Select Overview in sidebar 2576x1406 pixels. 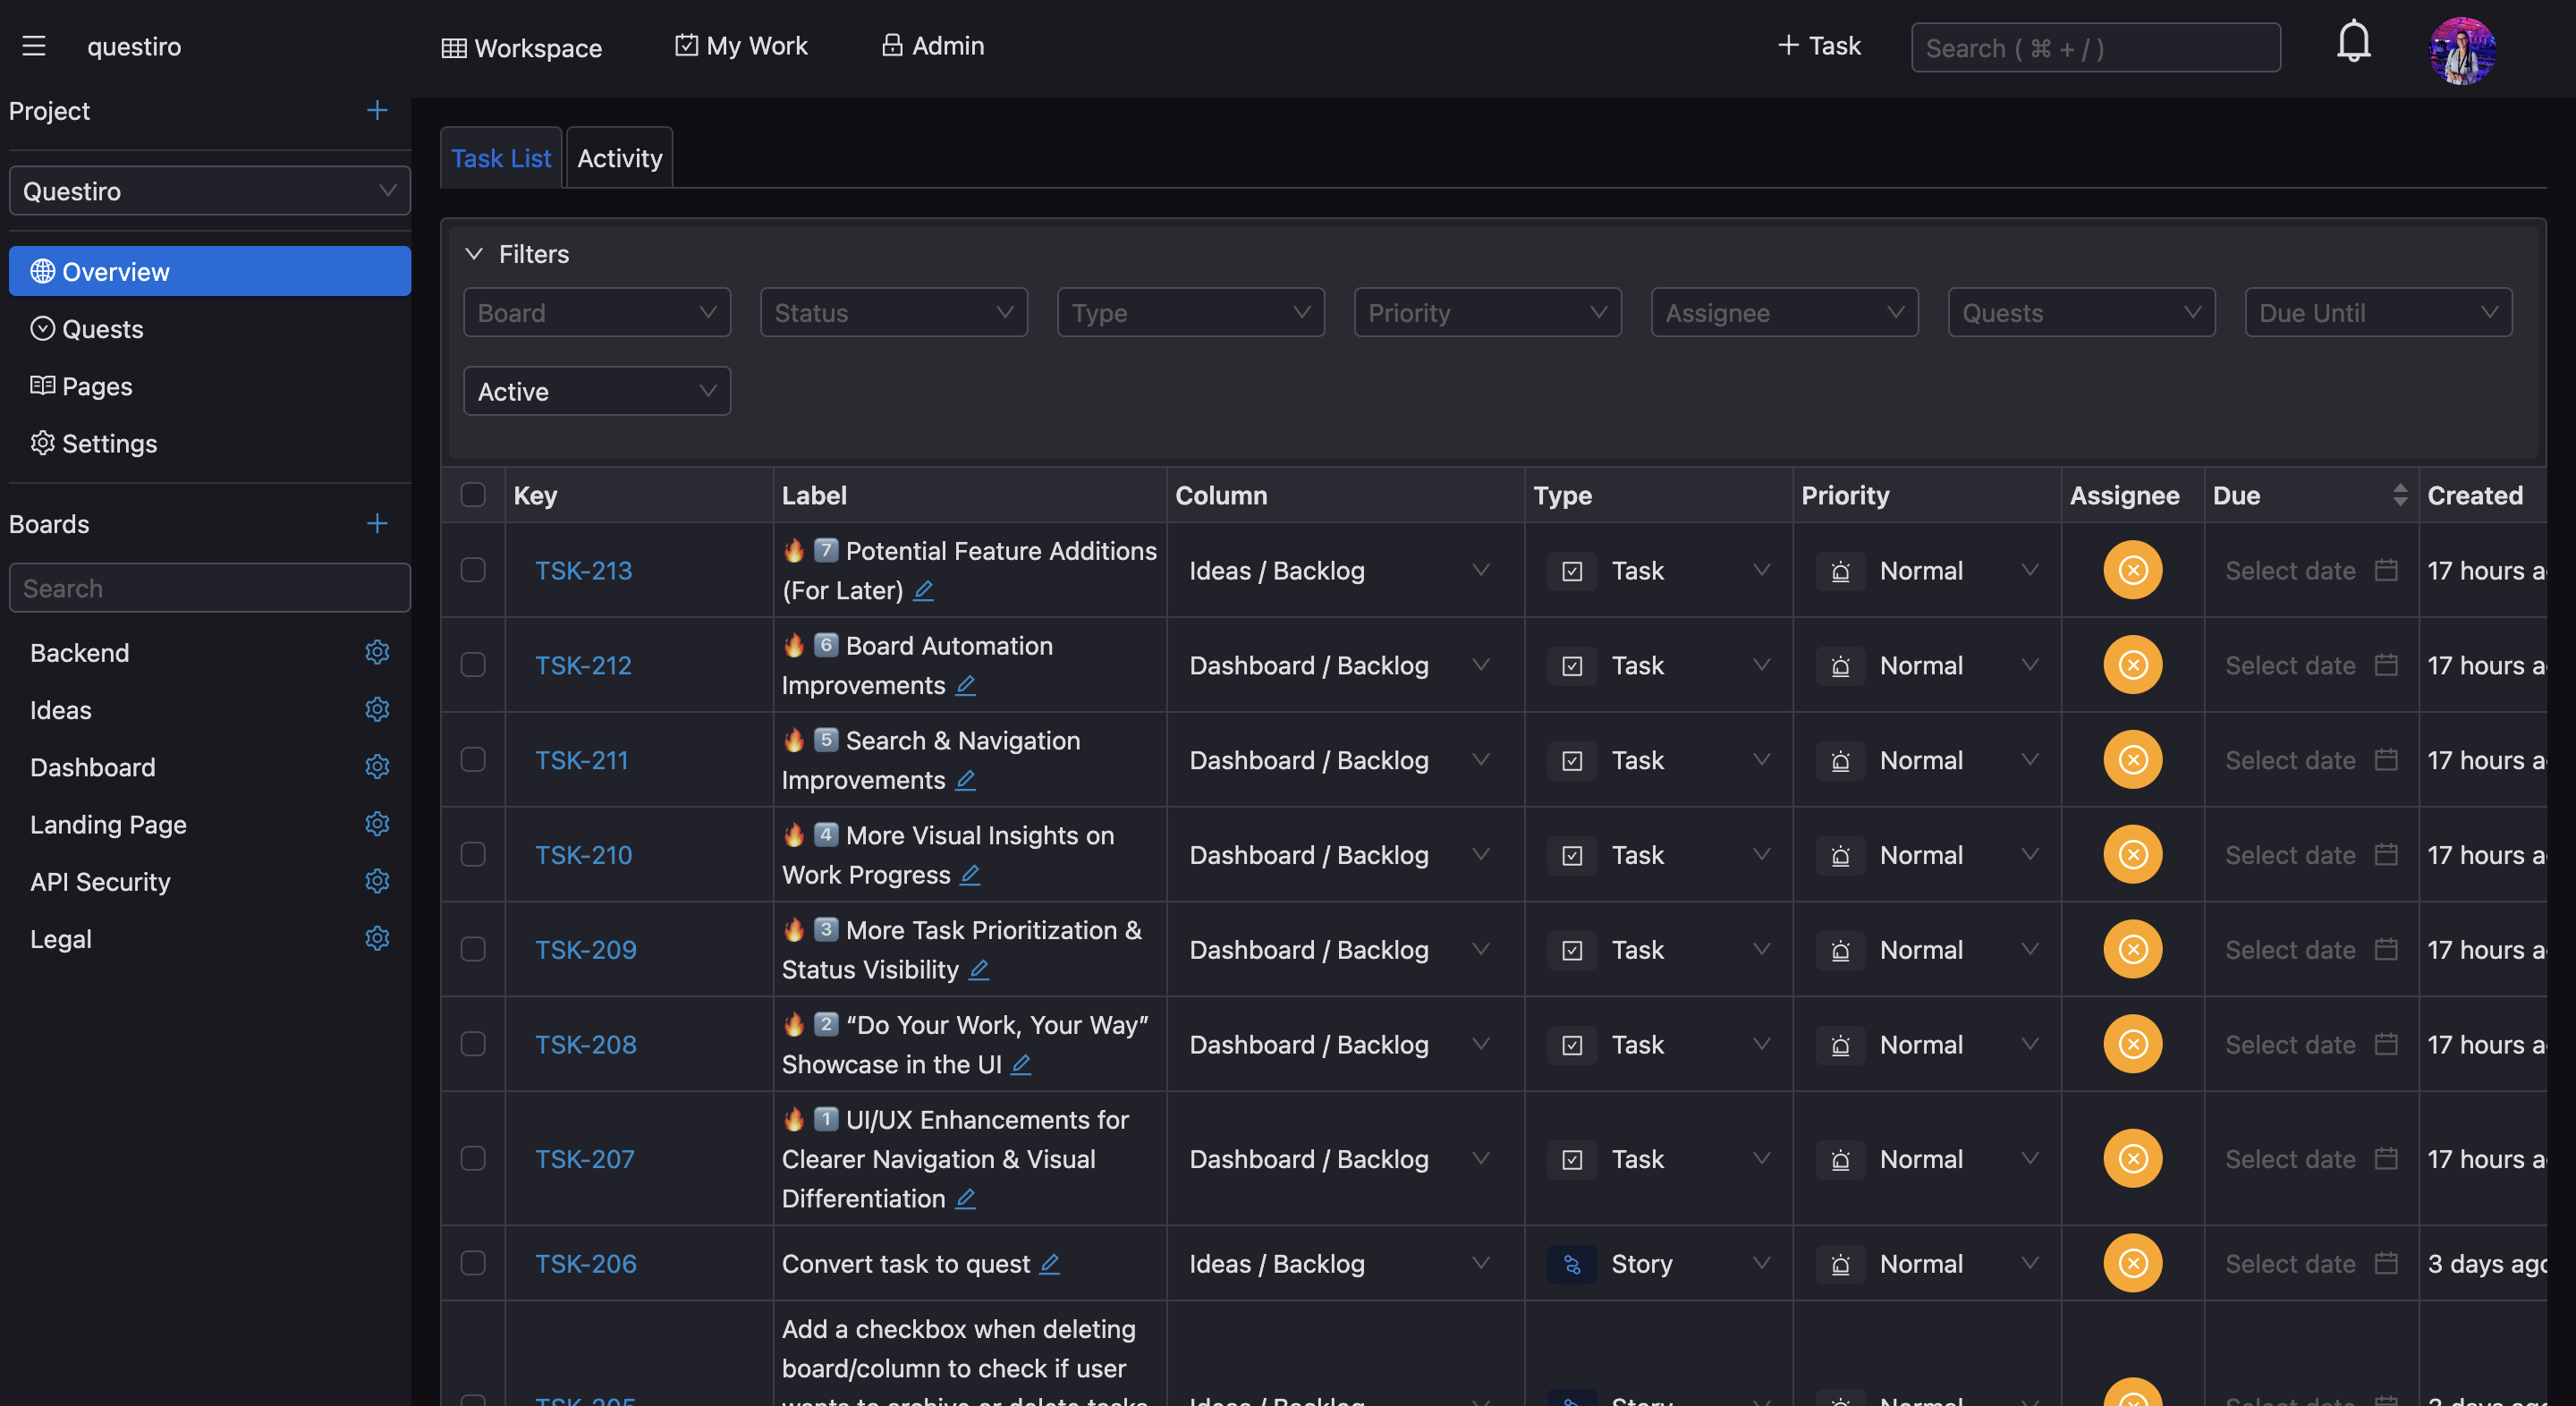pos(210,271)
